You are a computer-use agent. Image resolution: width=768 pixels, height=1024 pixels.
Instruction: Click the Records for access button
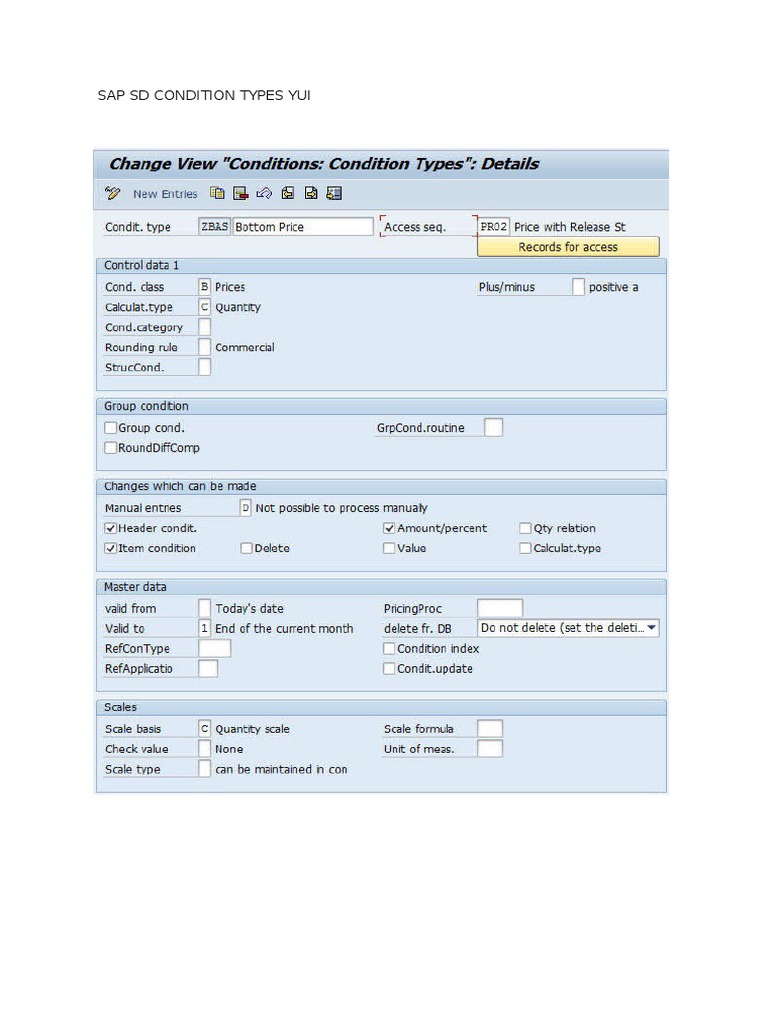[568, 247]
